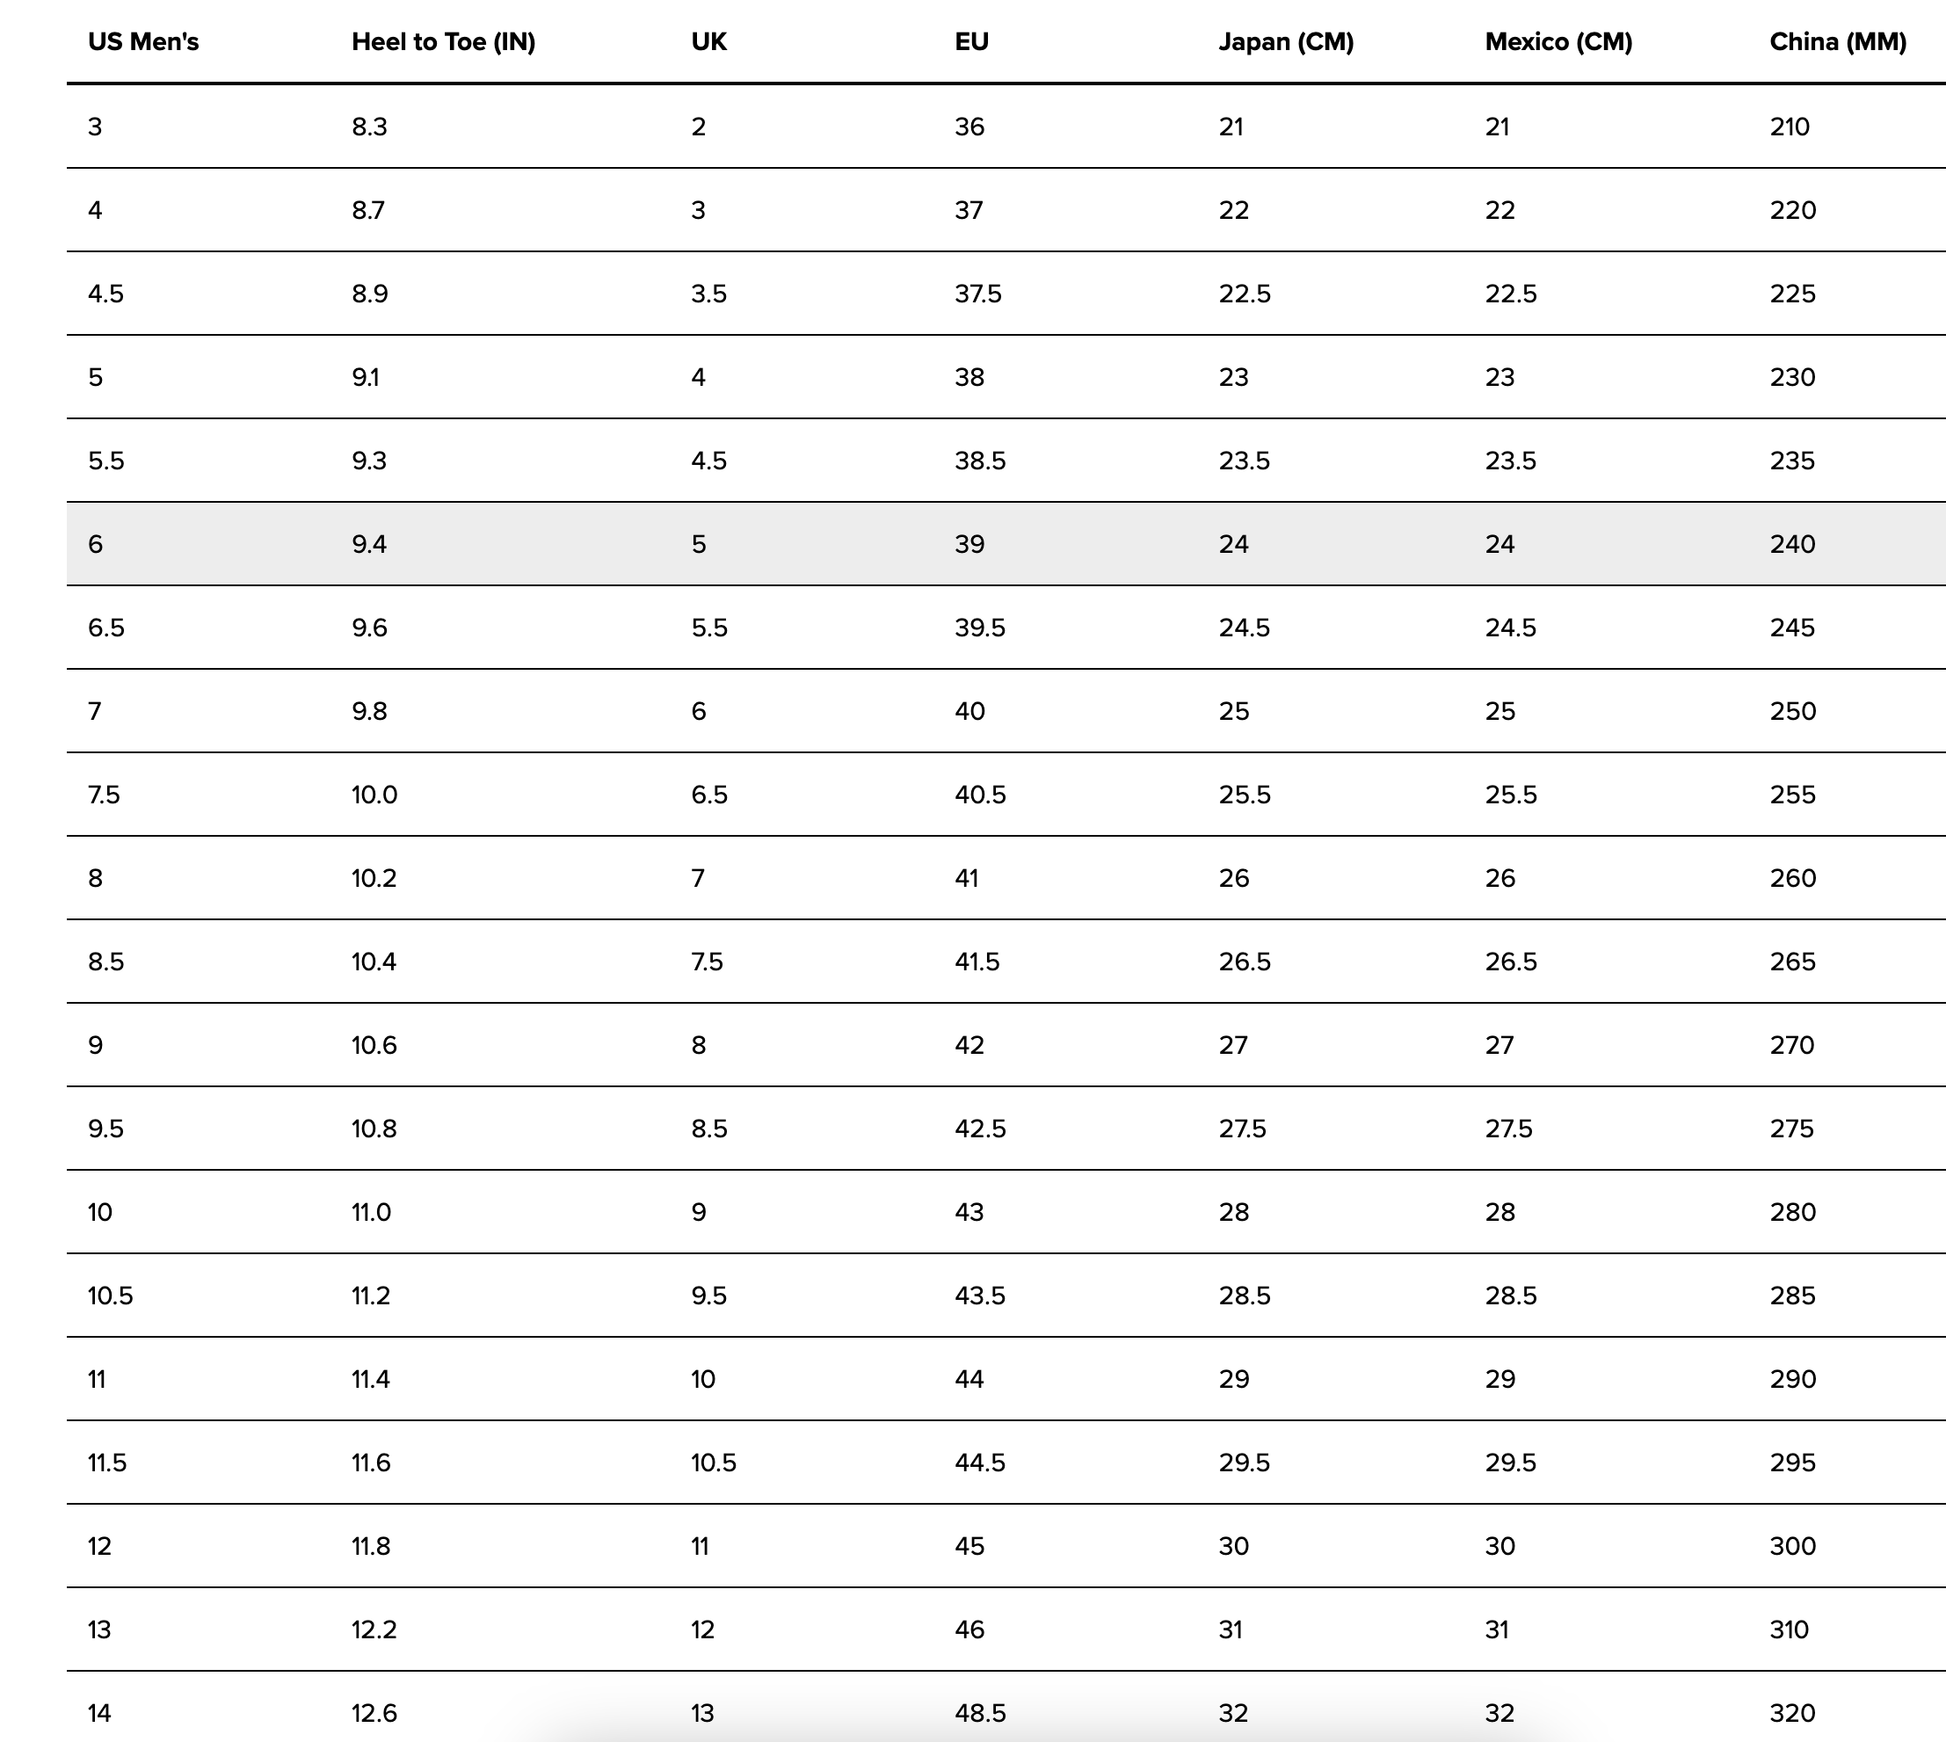Click the China 240 cell
Viewport: 1946px width, 1742px height.
pos(1792,544)
